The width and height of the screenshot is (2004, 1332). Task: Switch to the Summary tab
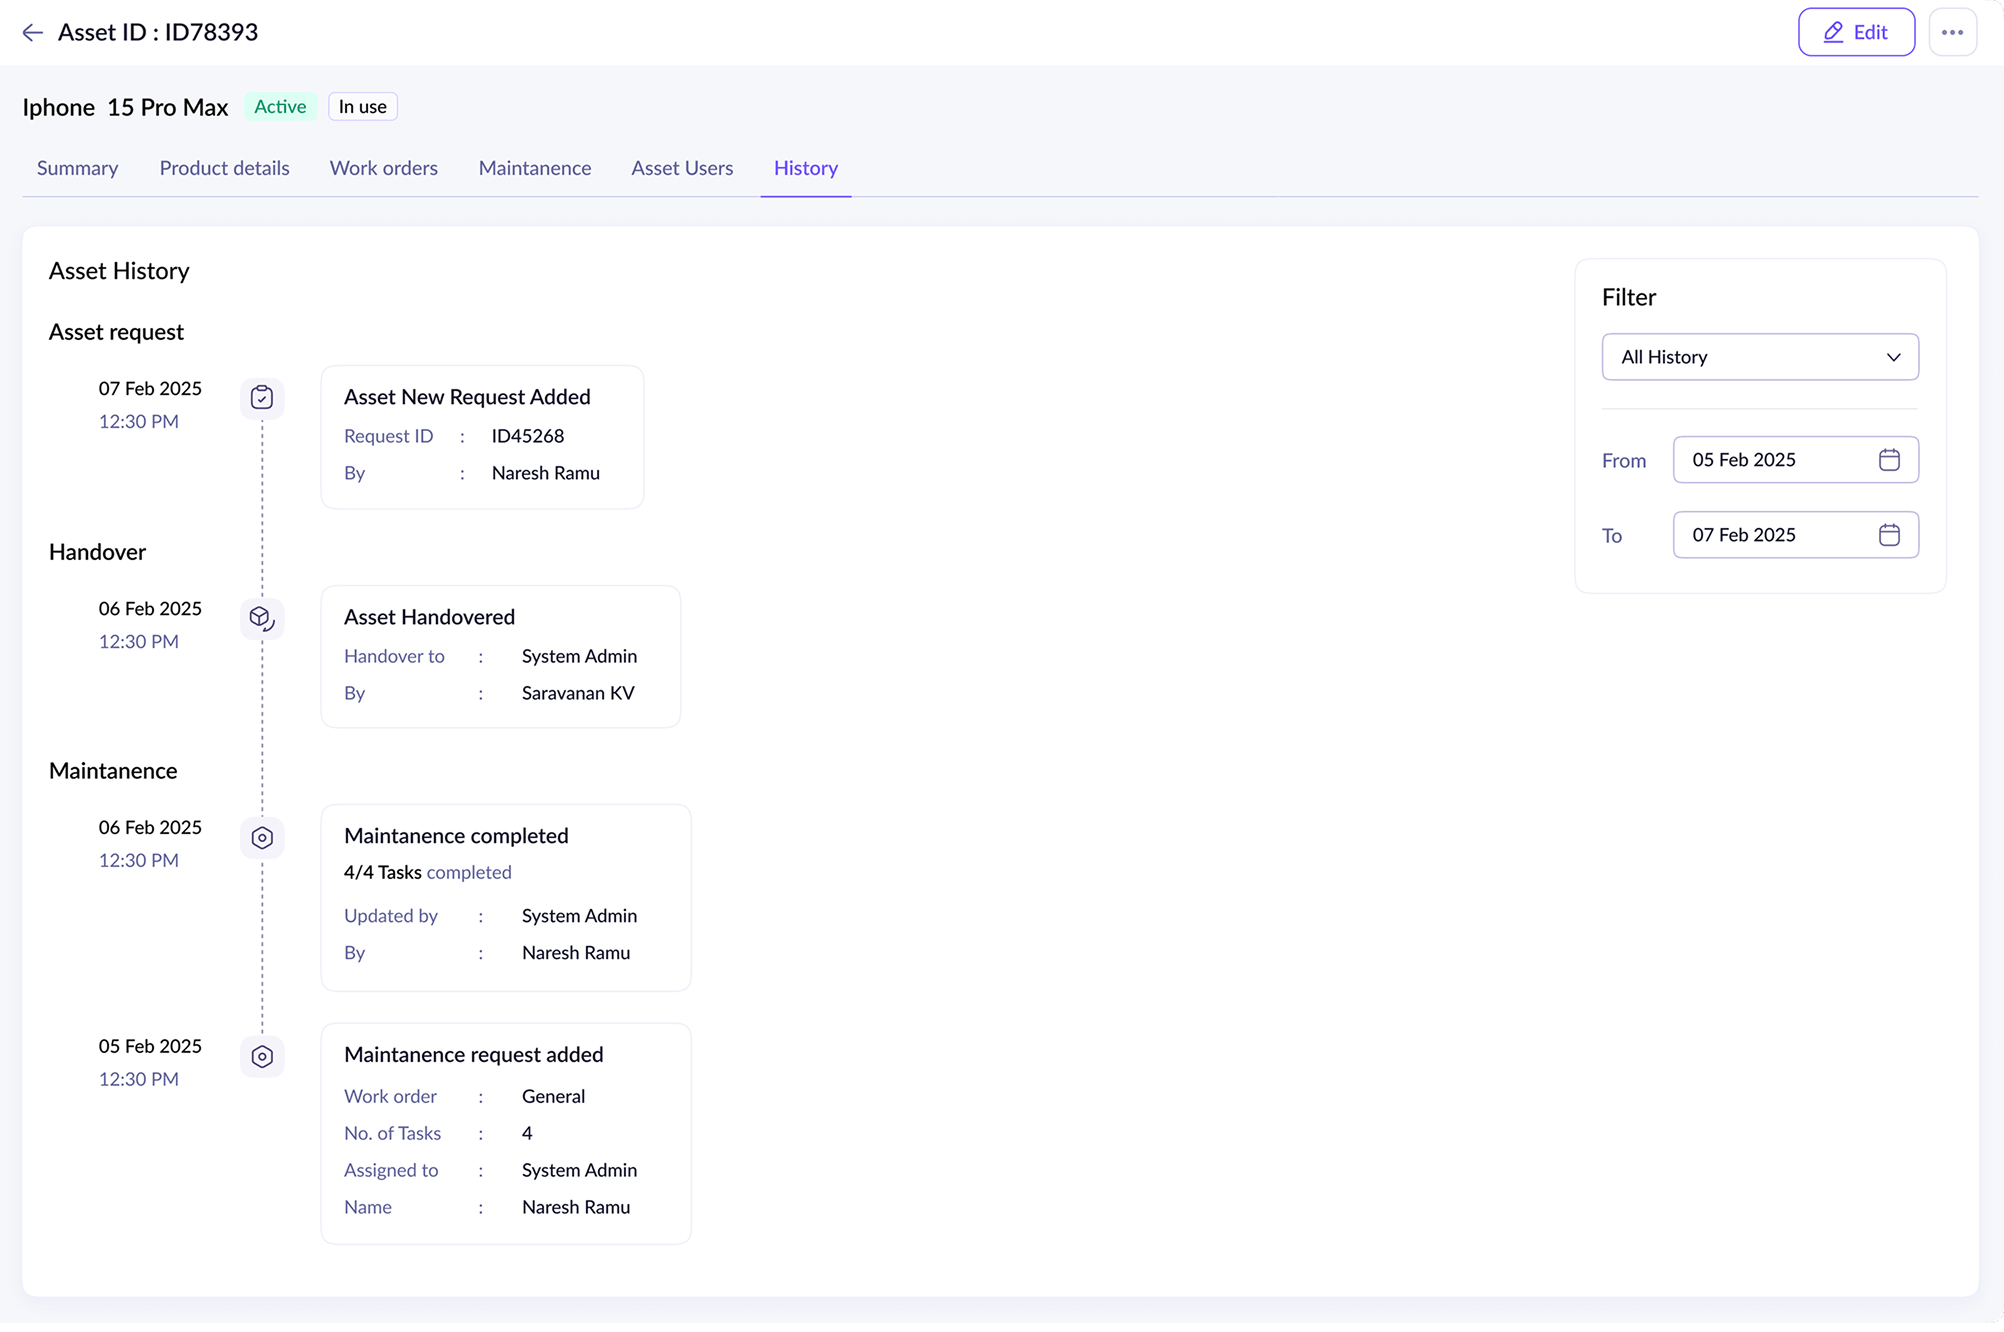77,168
